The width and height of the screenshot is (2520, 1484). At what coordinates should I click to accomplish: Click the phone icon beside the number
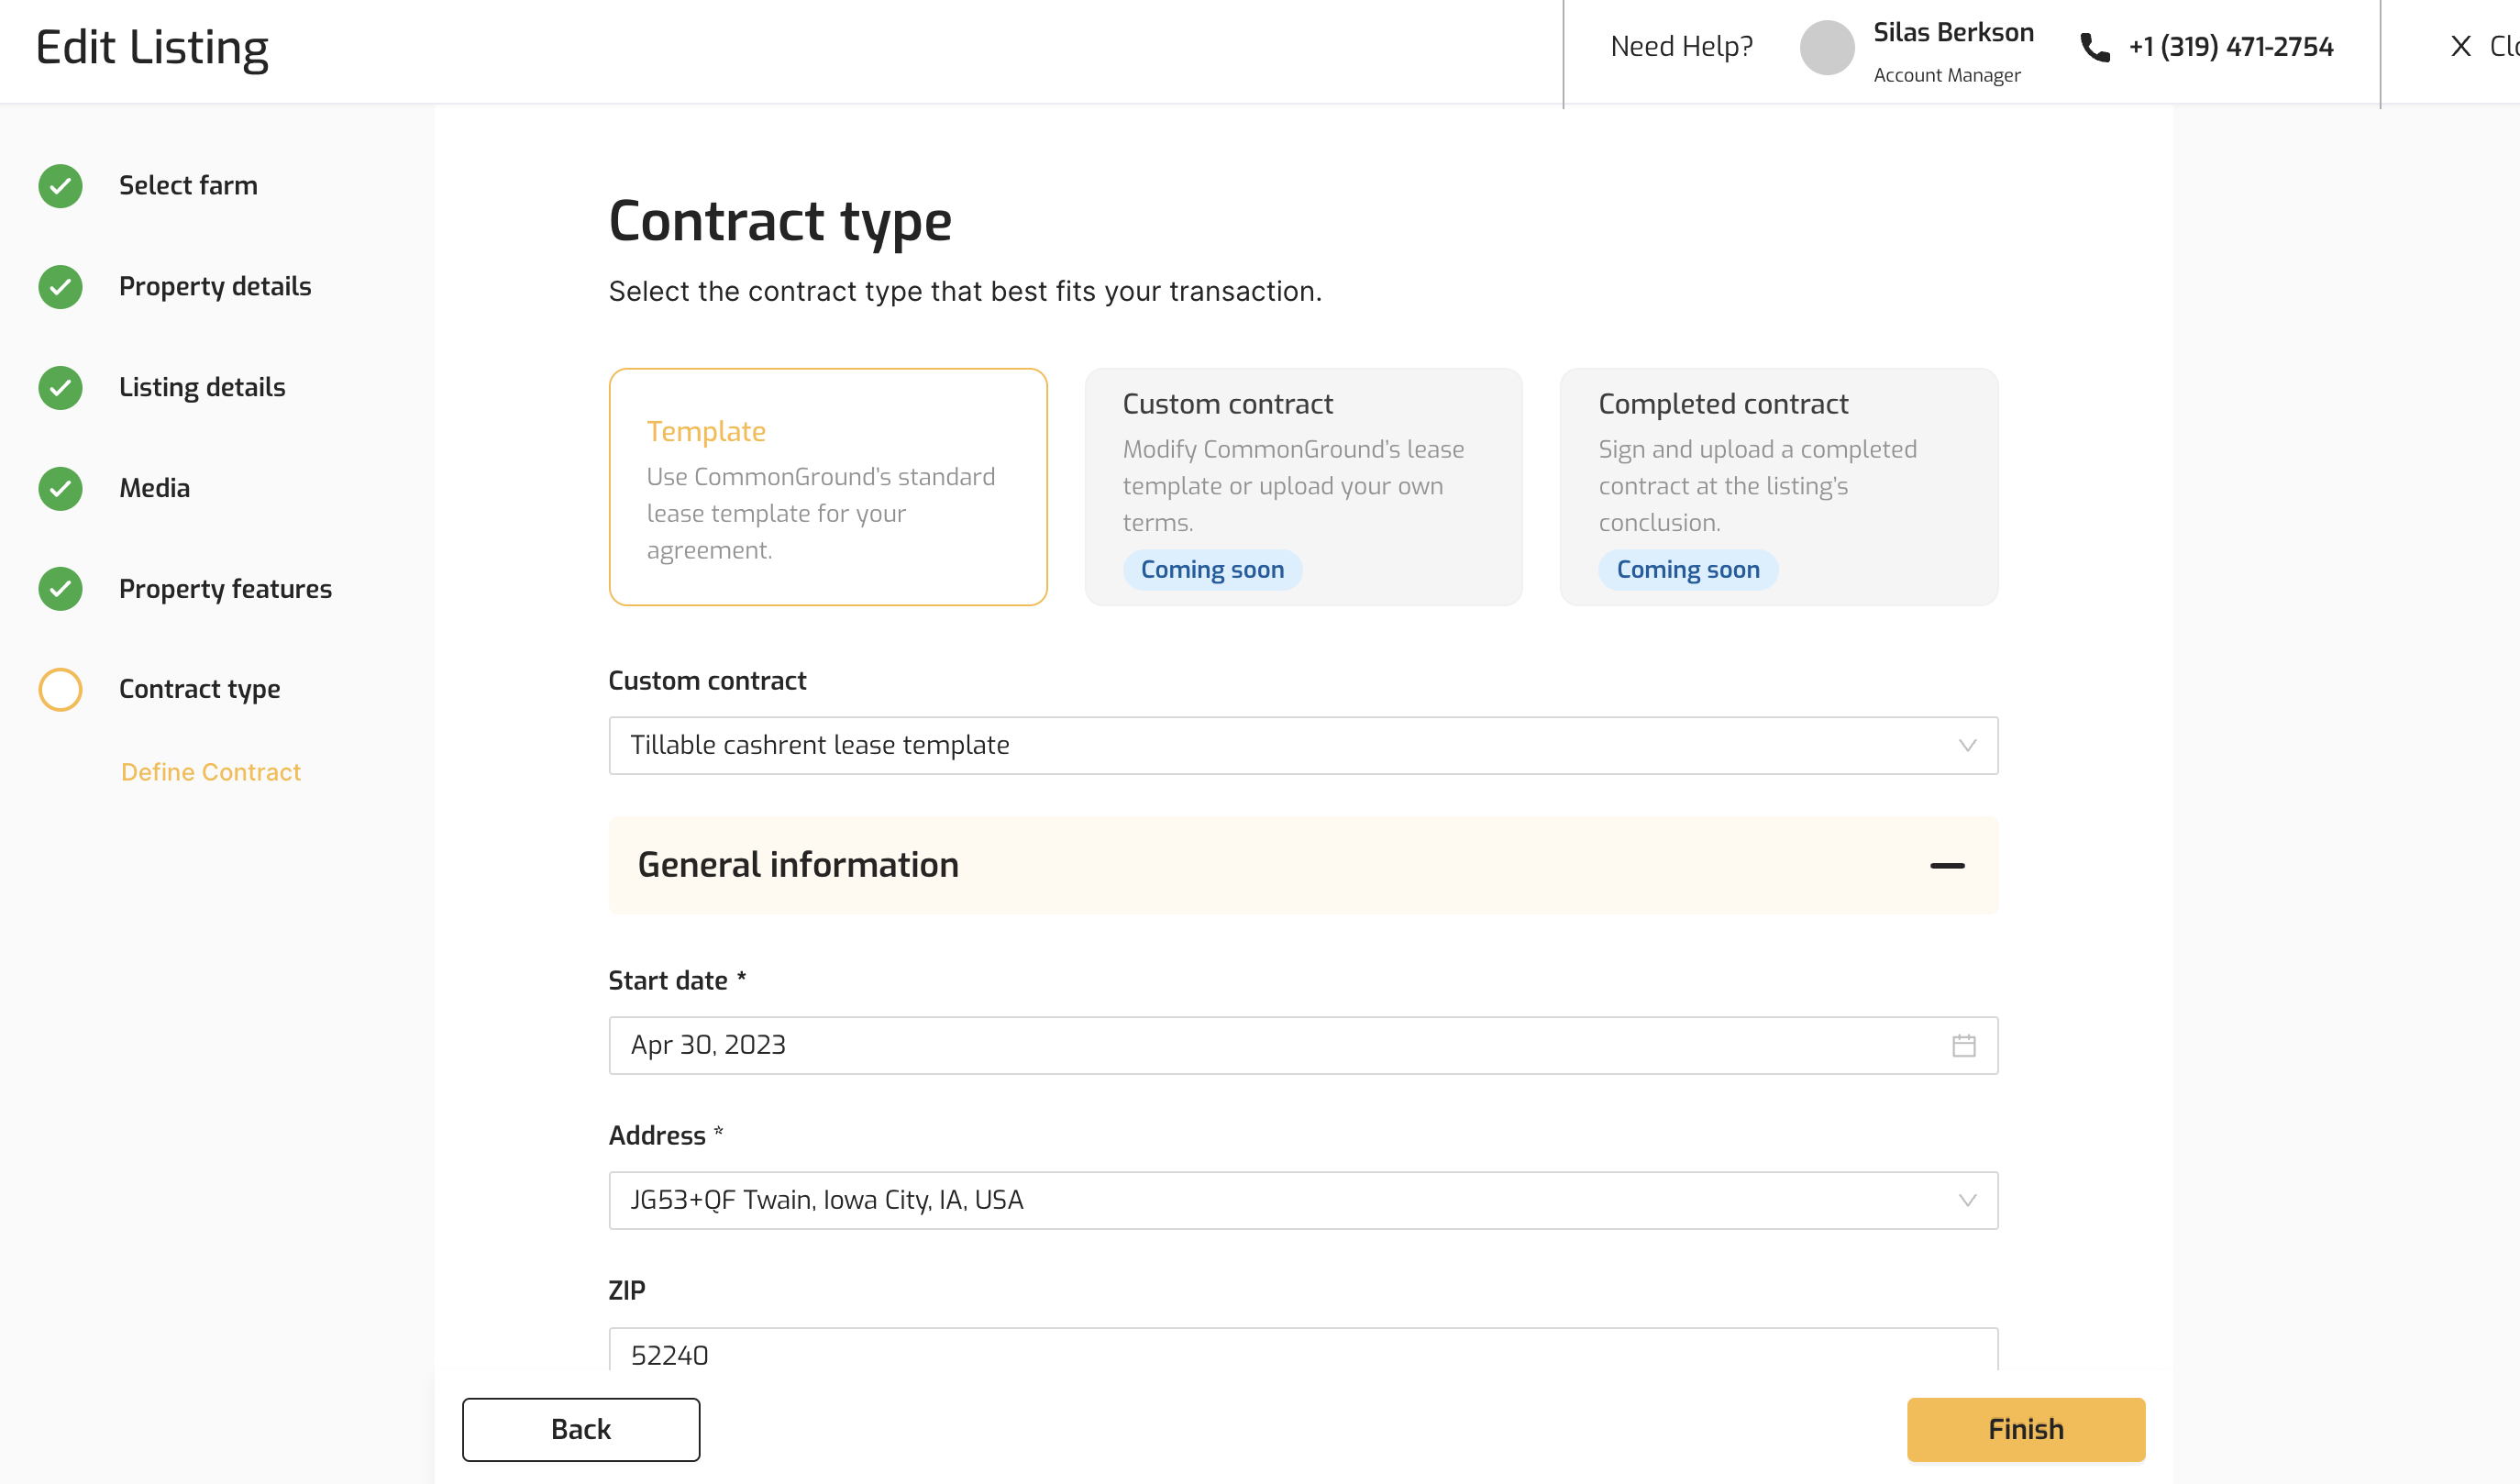[2094, 47]
